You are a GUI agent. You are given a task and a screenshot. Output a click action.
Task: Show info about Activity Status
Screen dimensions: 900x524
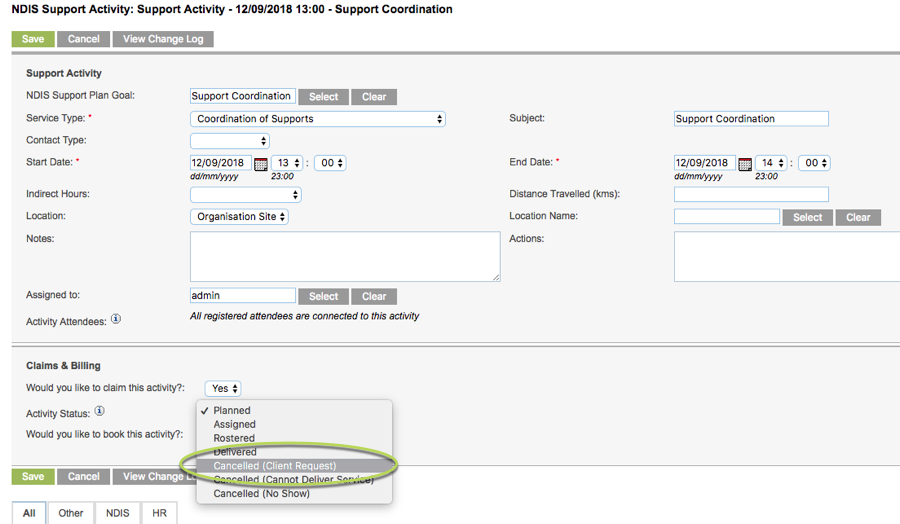99,411
